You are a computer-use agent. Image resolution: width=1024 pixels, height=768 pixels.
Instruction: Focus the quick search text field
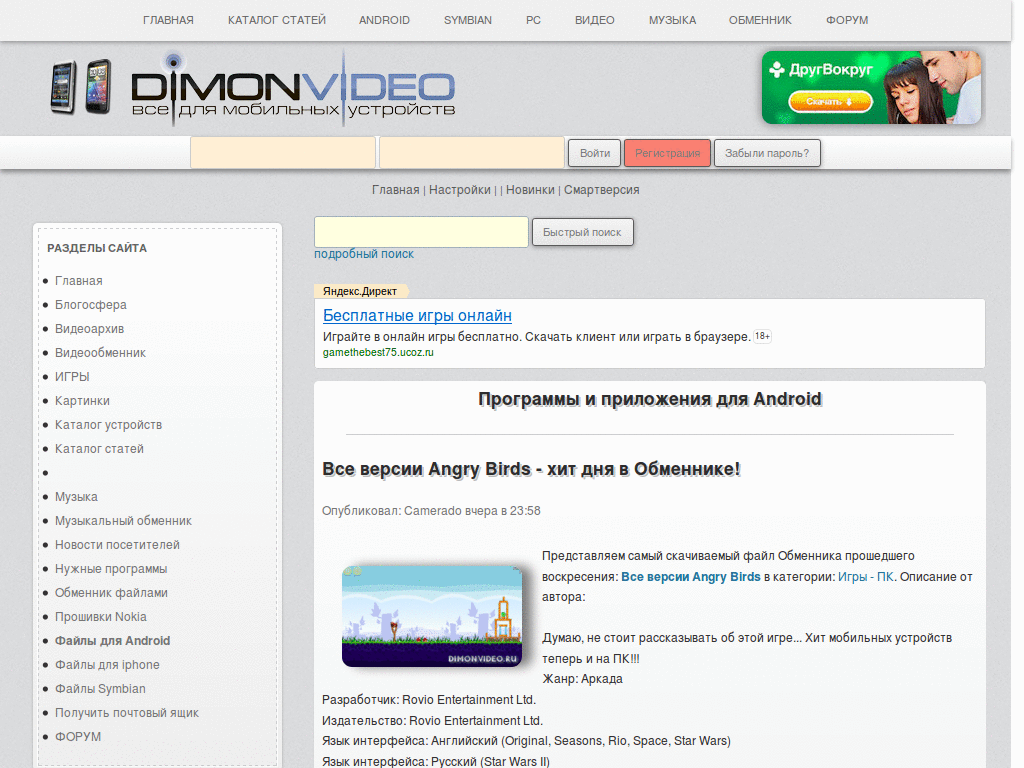click(421, 232)
